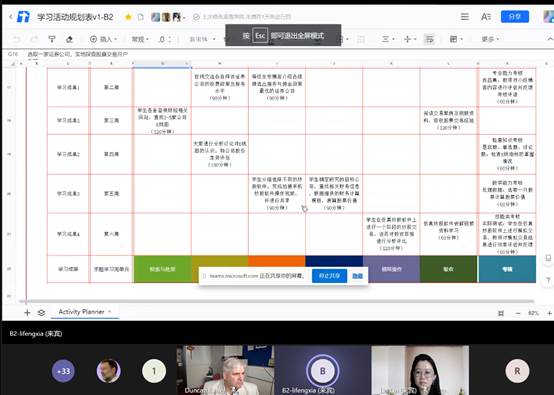Click the blue 分享 share button
The width and height of the screenshot is (554, 395).
click(514, 17)
